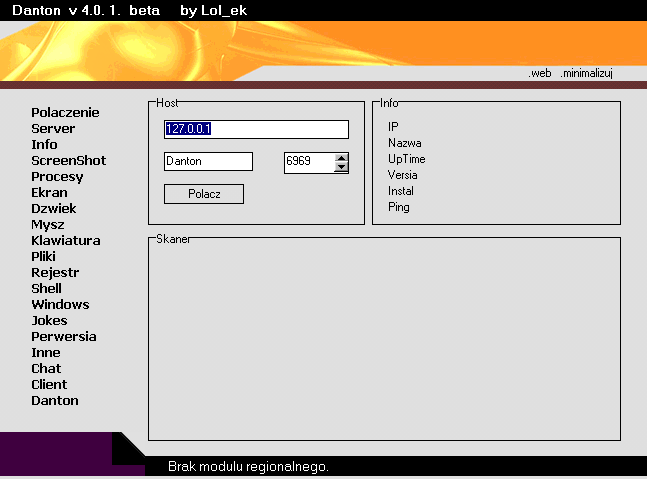Open the Jokes menu item
This screenshot has width=647, height=479.
49,321
